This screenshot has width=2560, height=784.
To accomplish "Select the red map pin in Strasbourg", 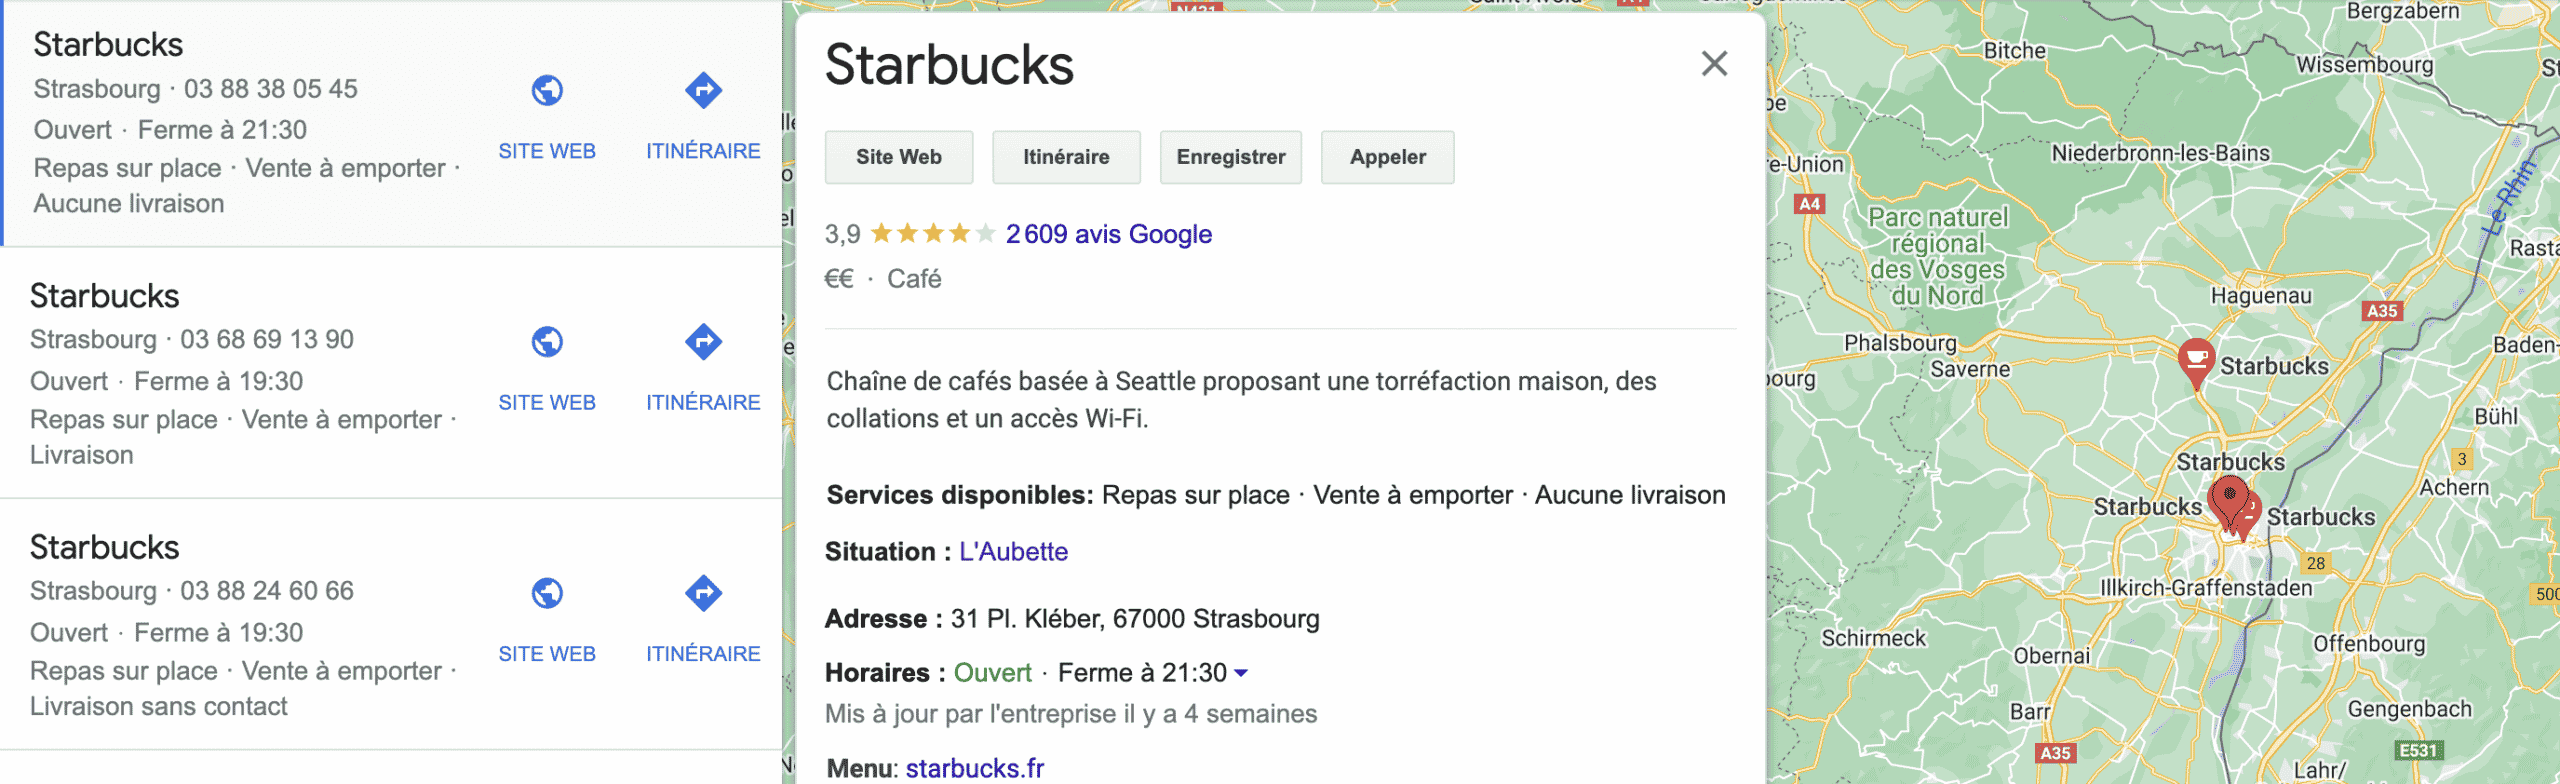I will (x=2229, y=497).
